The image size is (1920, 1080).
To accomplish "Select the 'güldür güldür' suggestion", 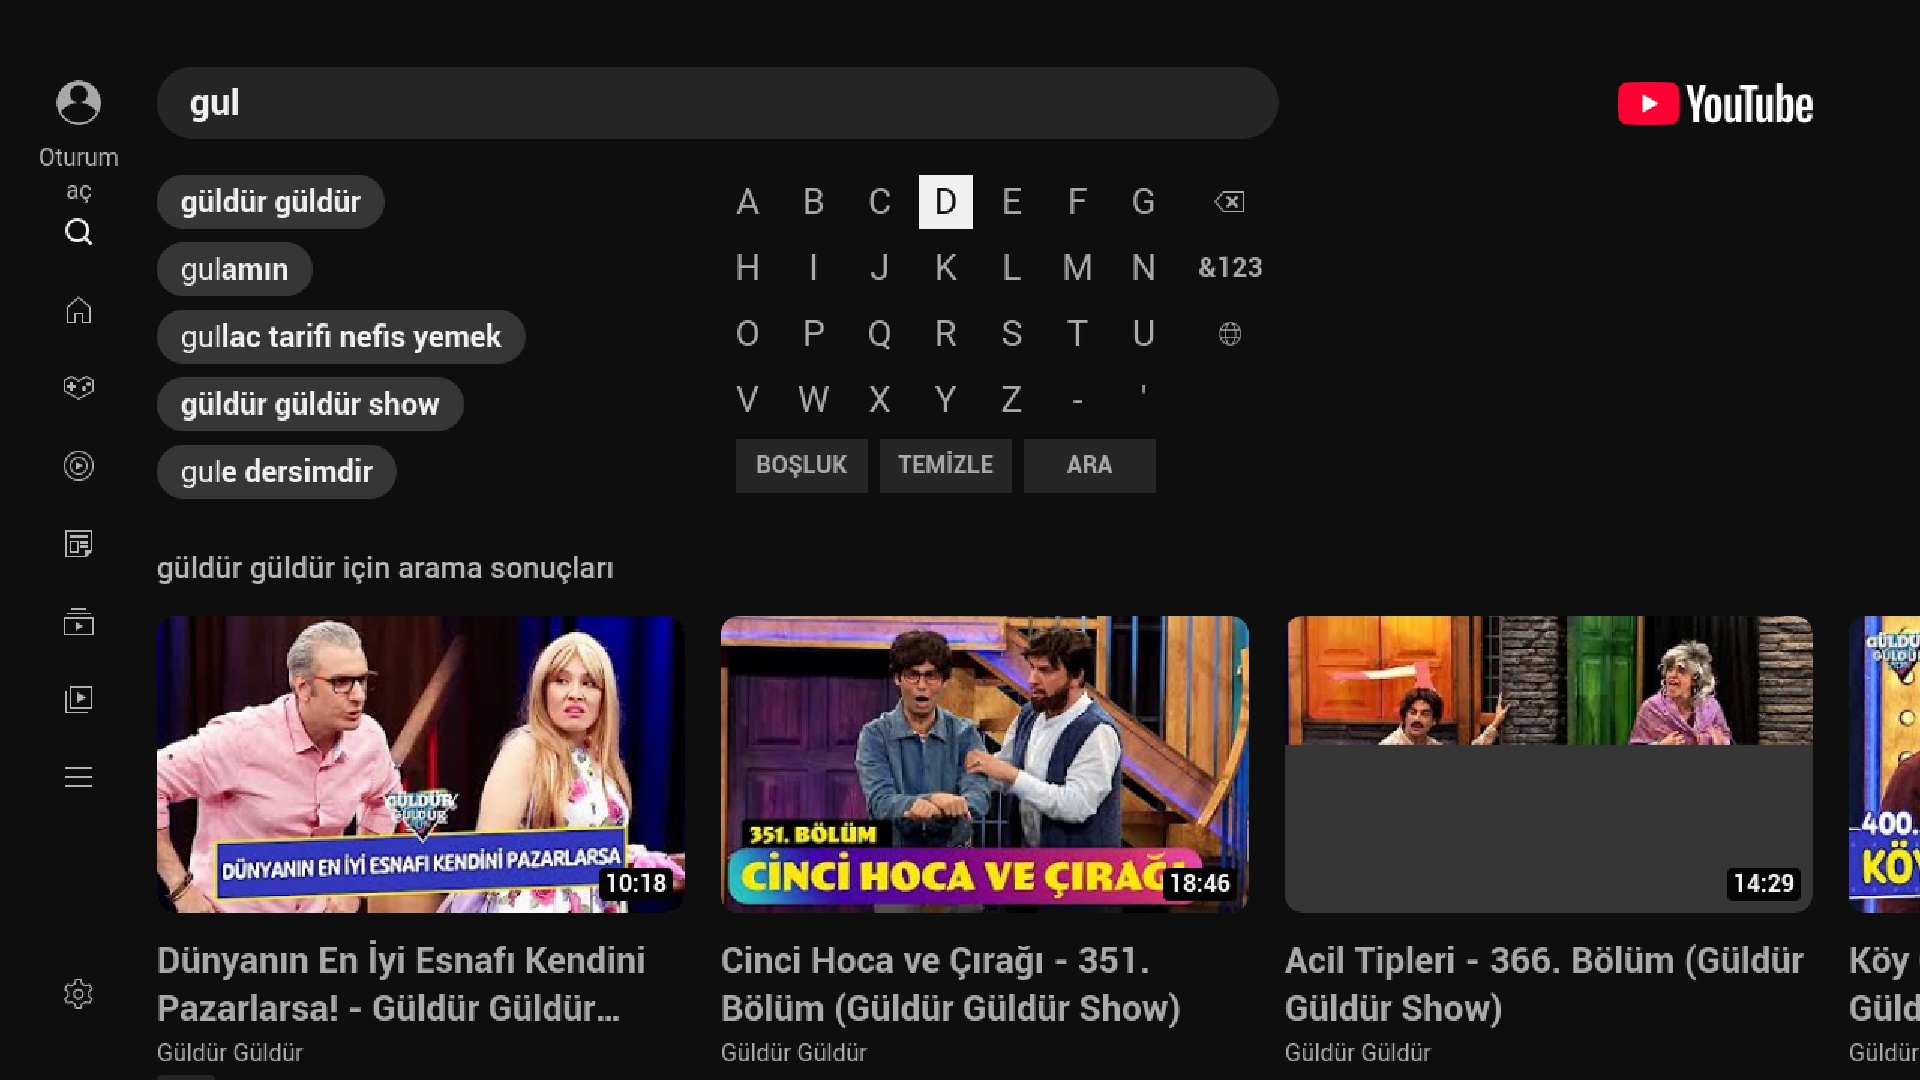I will pyautogui.click(x=271, y=202).
